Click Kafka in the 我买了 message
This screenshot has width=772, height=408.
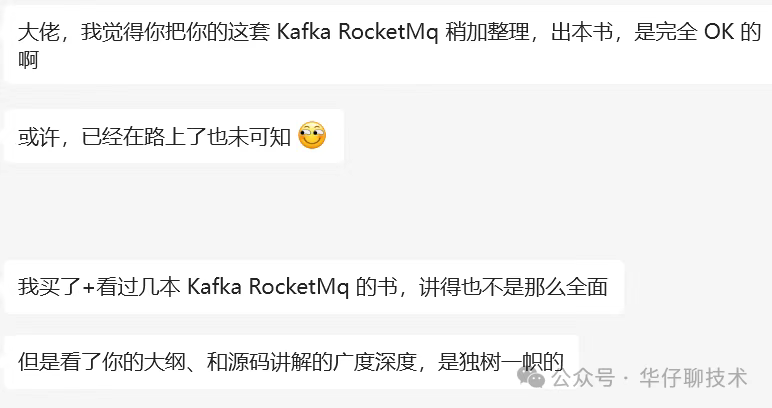pyautogui.click(x=215, y=287)
